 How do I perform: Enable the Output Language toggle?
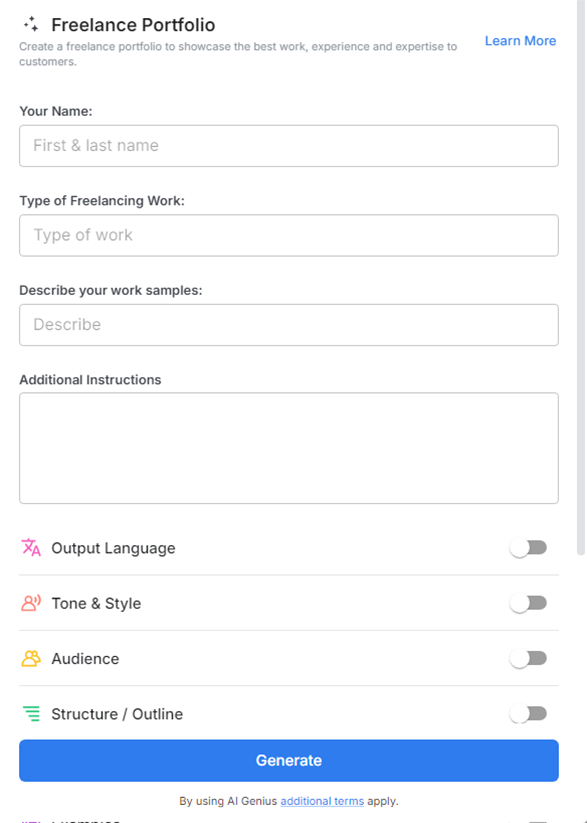click(528, 547)
